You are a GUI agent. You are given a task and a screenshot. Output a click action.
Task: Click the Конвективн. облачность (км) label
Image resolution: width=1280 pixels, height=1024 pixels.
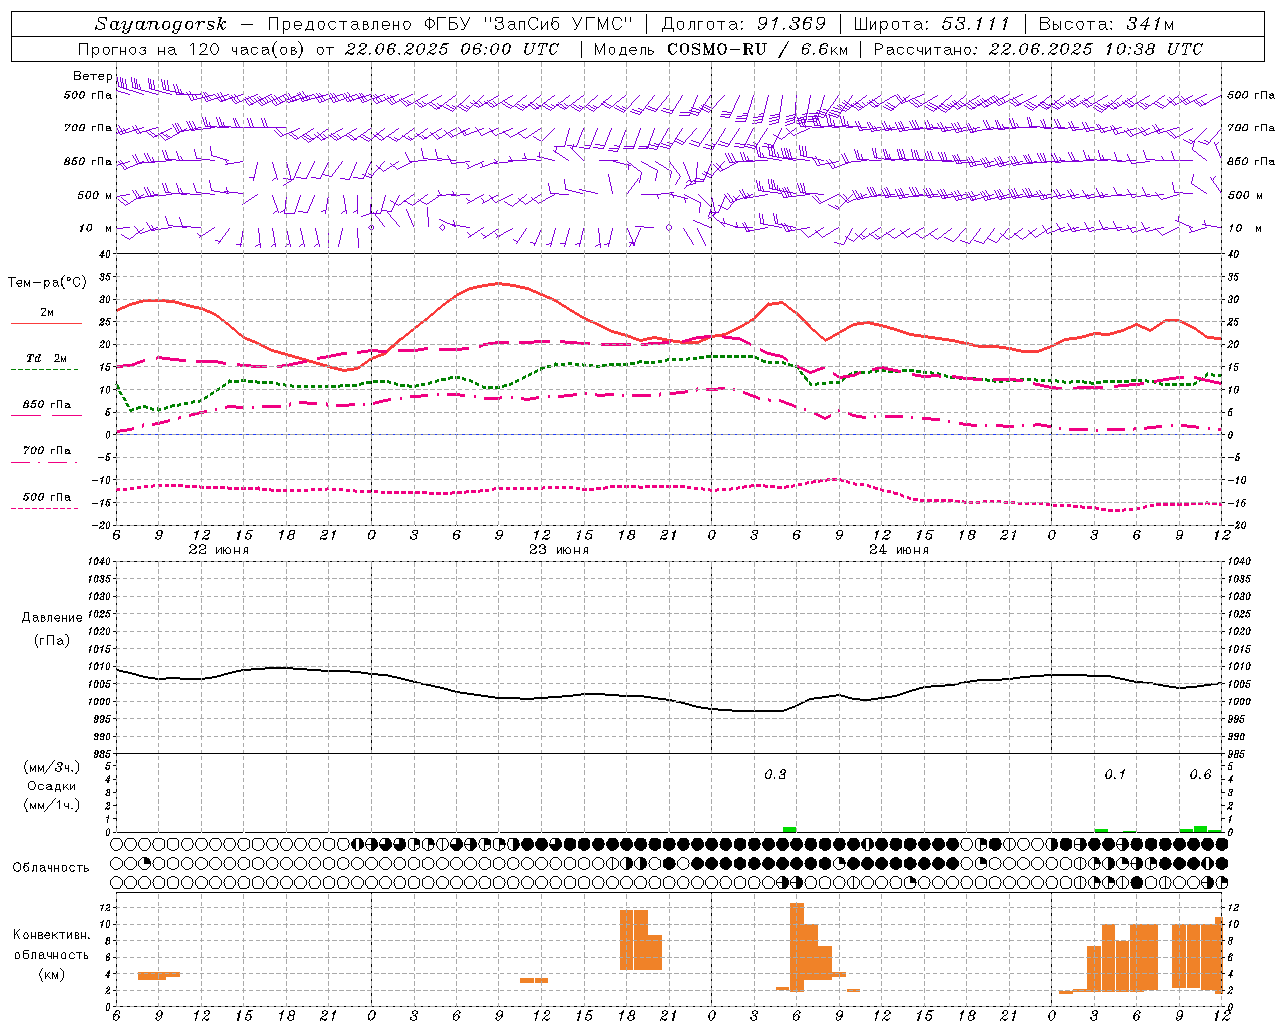coord(51,954)
